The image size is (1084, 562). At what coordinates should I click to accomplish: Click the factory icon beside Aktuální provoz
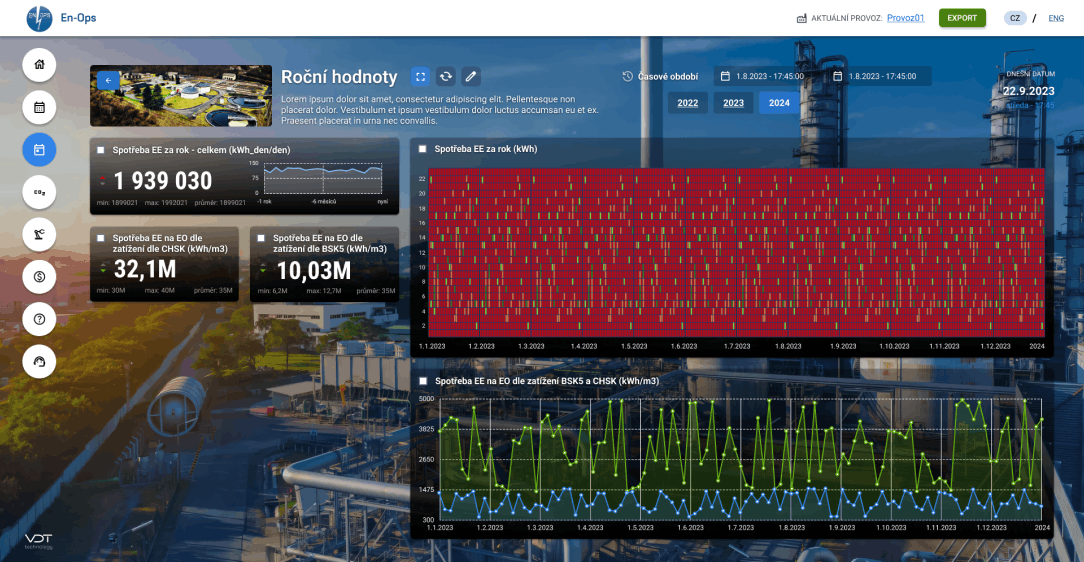(802, 18)
